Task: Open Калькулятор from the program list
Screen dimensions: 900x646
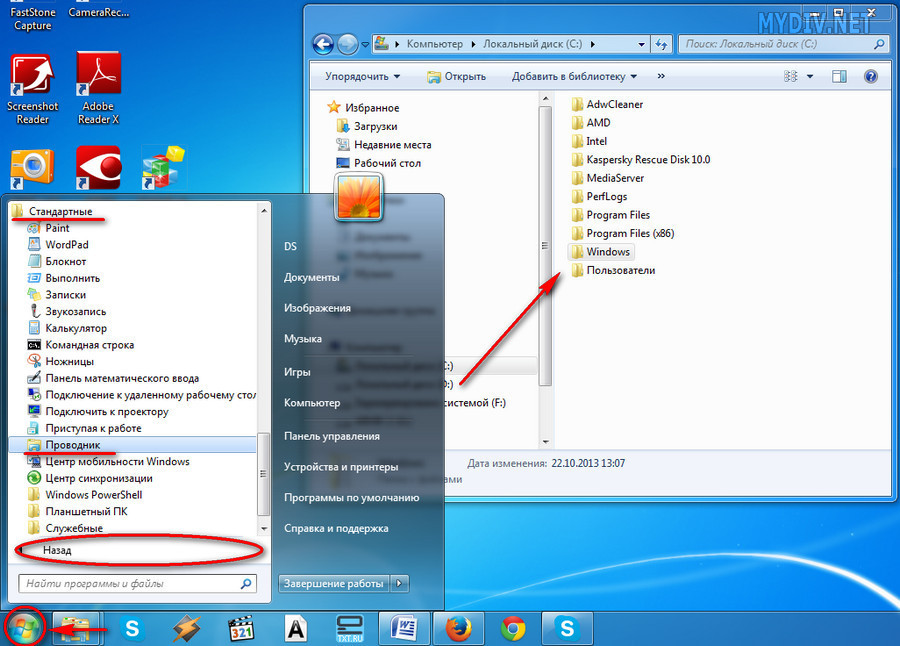Action: 68,328
